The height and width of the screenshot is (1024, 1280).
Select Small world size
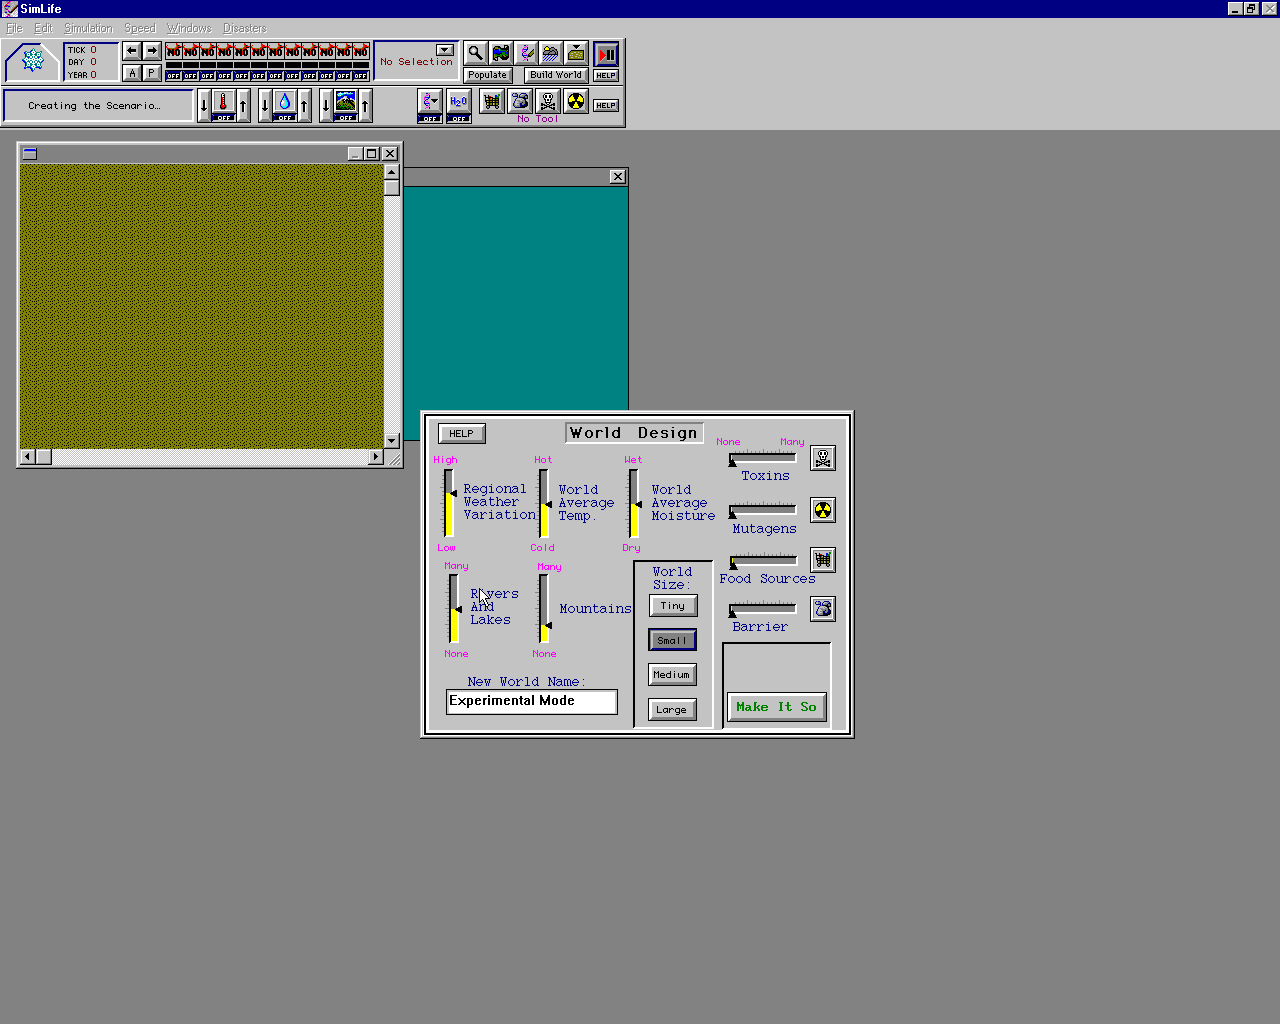pyautogui.click(x=672, y=640)
